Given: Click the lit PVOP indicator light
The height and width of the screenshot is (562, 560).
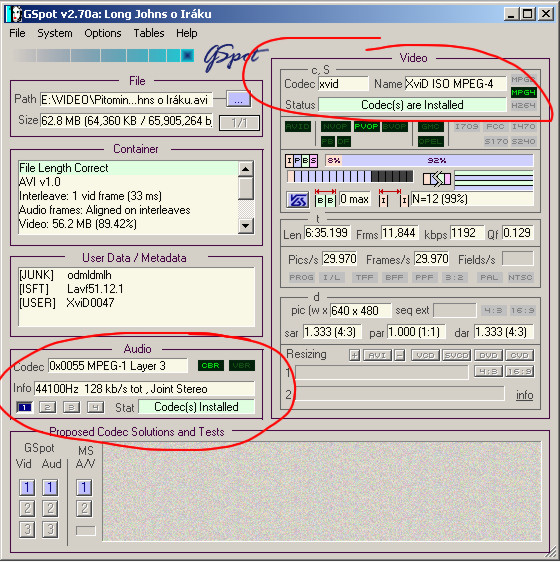Looking at the screenshot, I should pos(366,127).
